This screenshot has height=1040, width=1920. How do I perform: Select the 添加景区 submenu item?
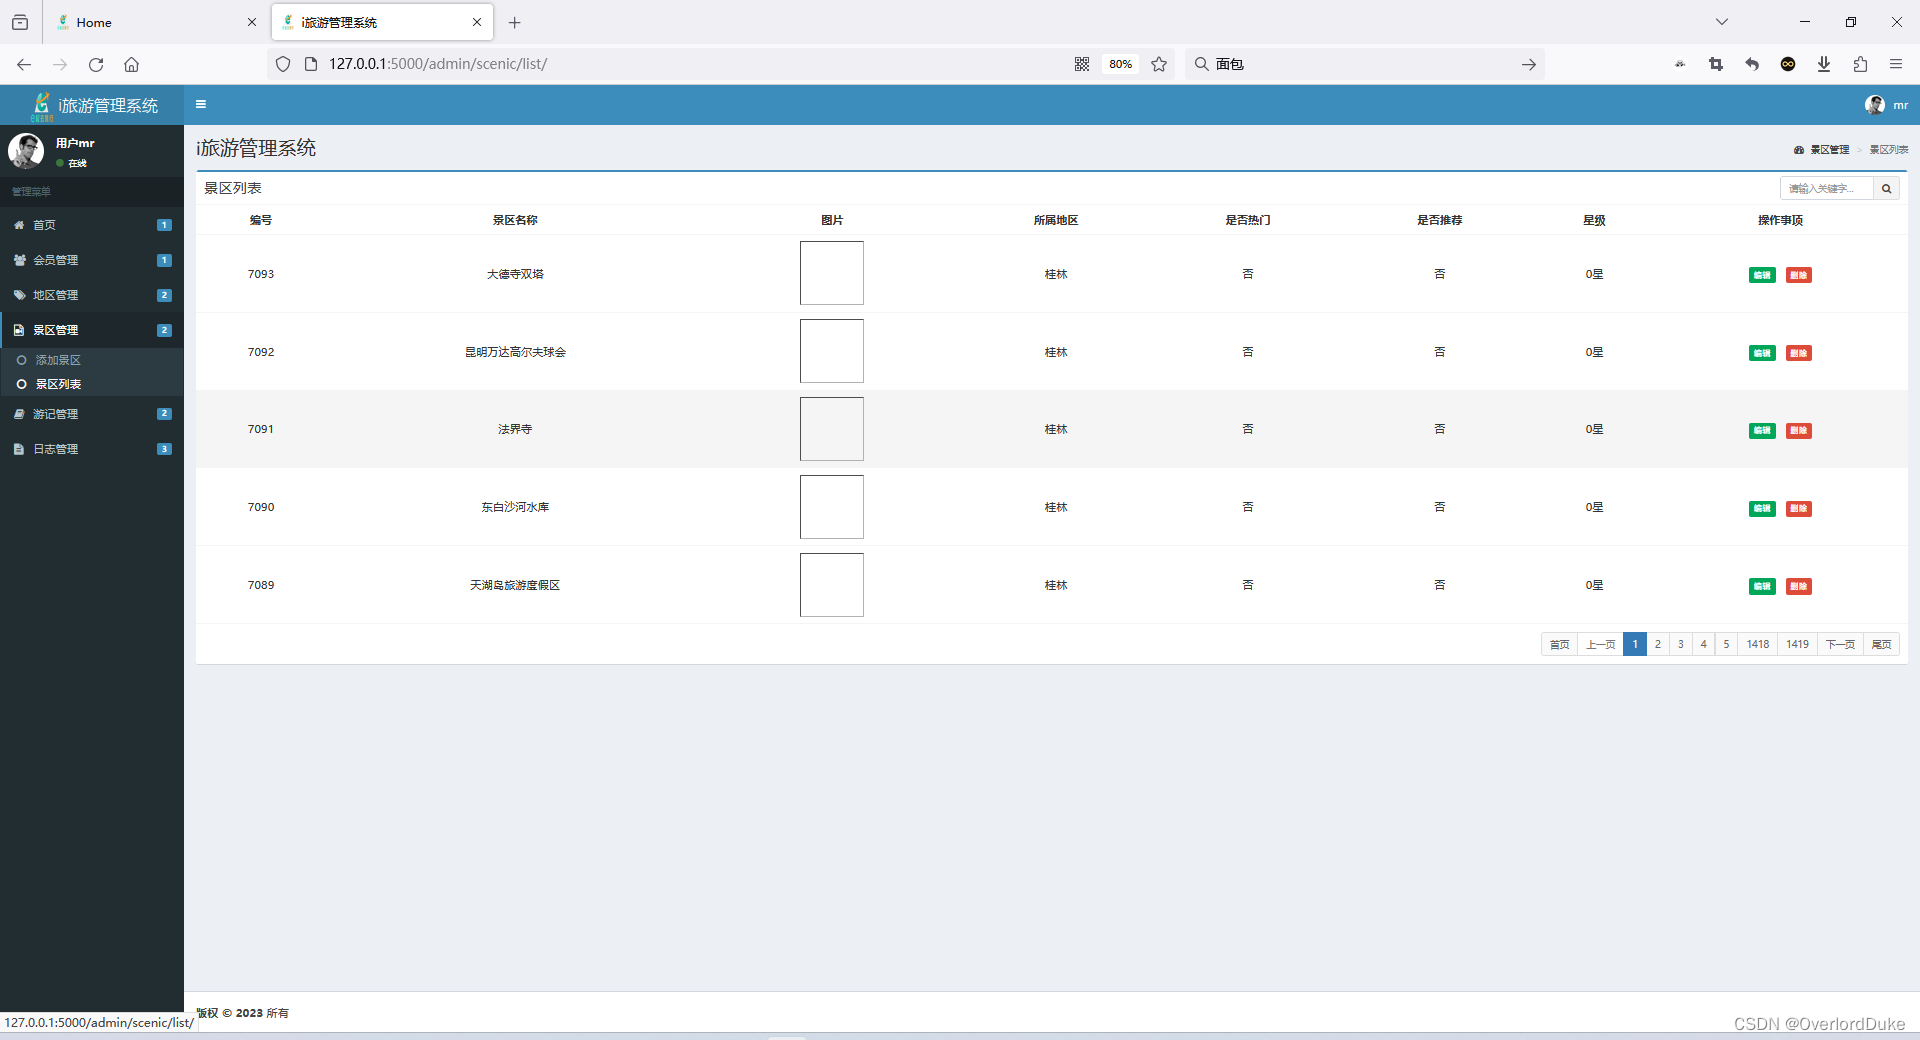(x=58, y=360)
